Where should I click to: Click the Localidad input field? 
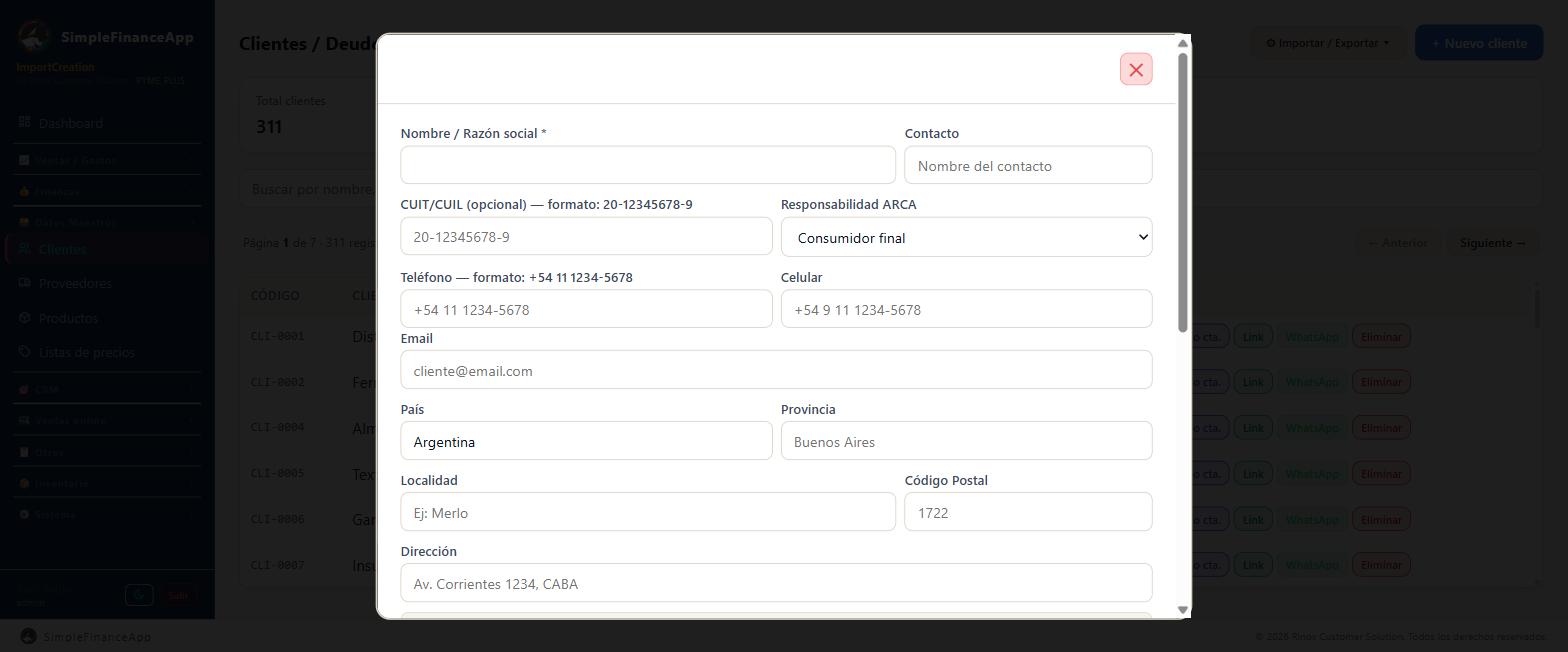[648, 512]
